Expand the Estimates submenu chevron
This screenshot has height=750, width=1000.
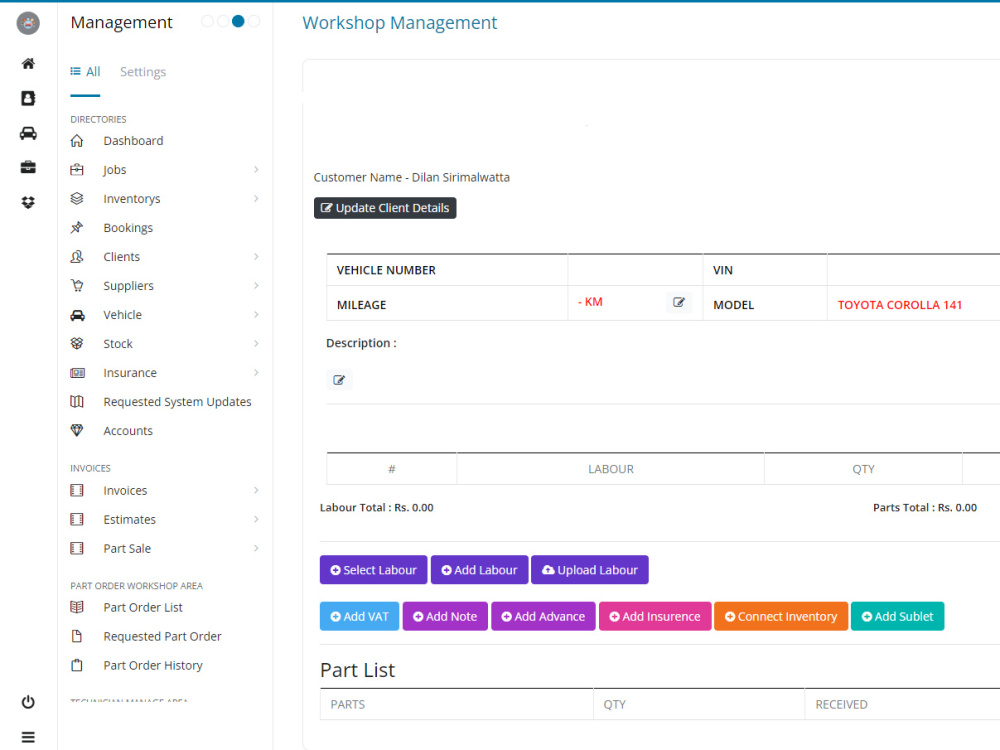(x=256, y=519)
